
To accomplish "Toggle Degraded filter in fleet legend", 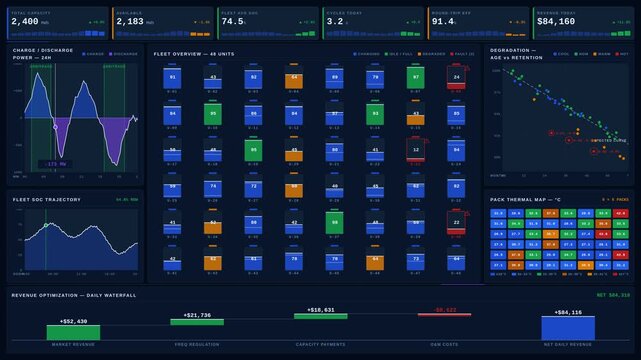I will pos(432,54).
